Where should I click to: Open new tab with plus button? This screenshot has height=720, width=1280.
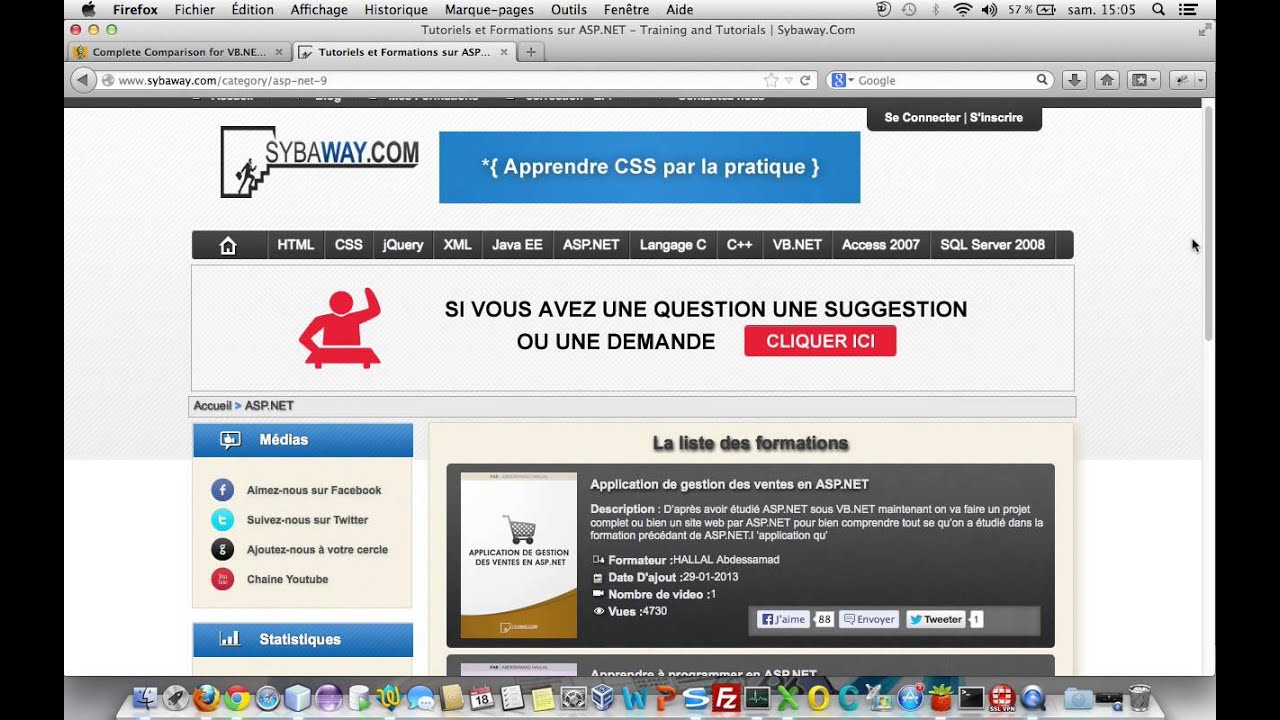[x=530, y=52]
